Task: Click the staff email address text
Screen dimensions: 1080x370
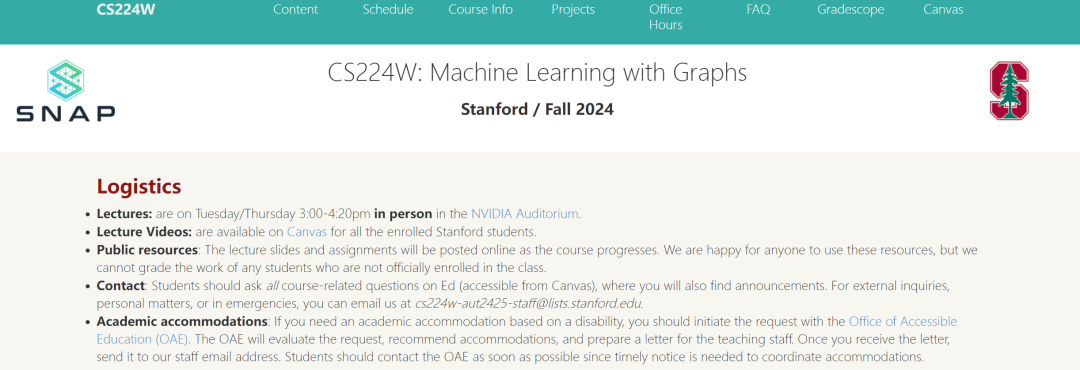Action: (x=528, y=303)
